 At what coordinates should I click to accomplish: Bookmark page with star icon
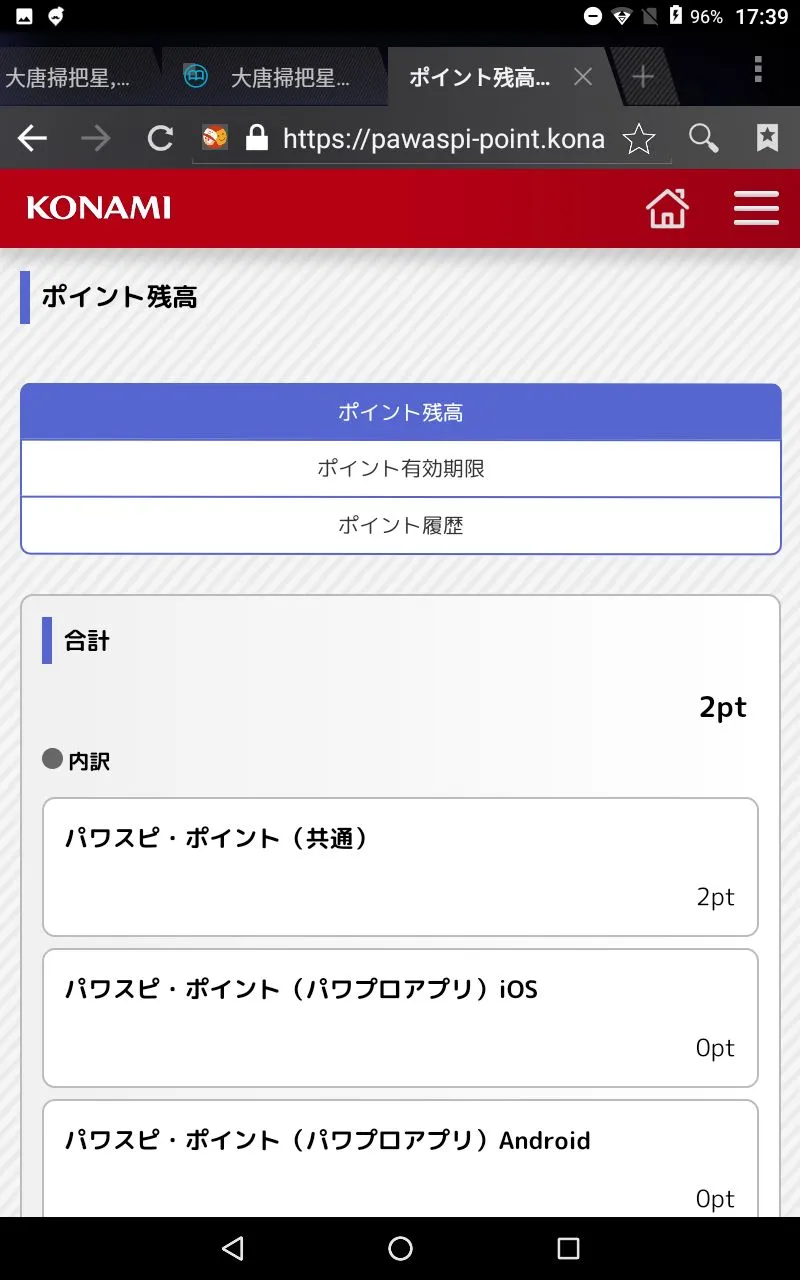[x=639, y=138]
